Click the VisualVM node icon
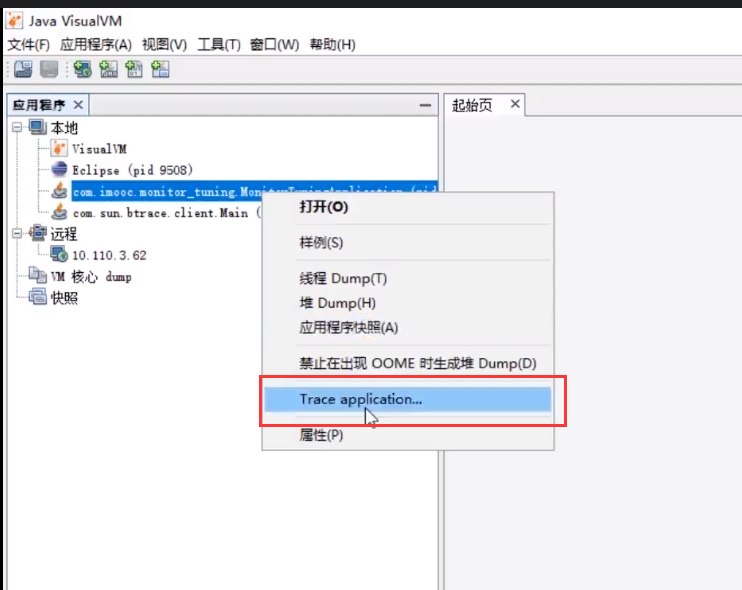The width and height of the screenshot is (742, 590). pos(59,149)
